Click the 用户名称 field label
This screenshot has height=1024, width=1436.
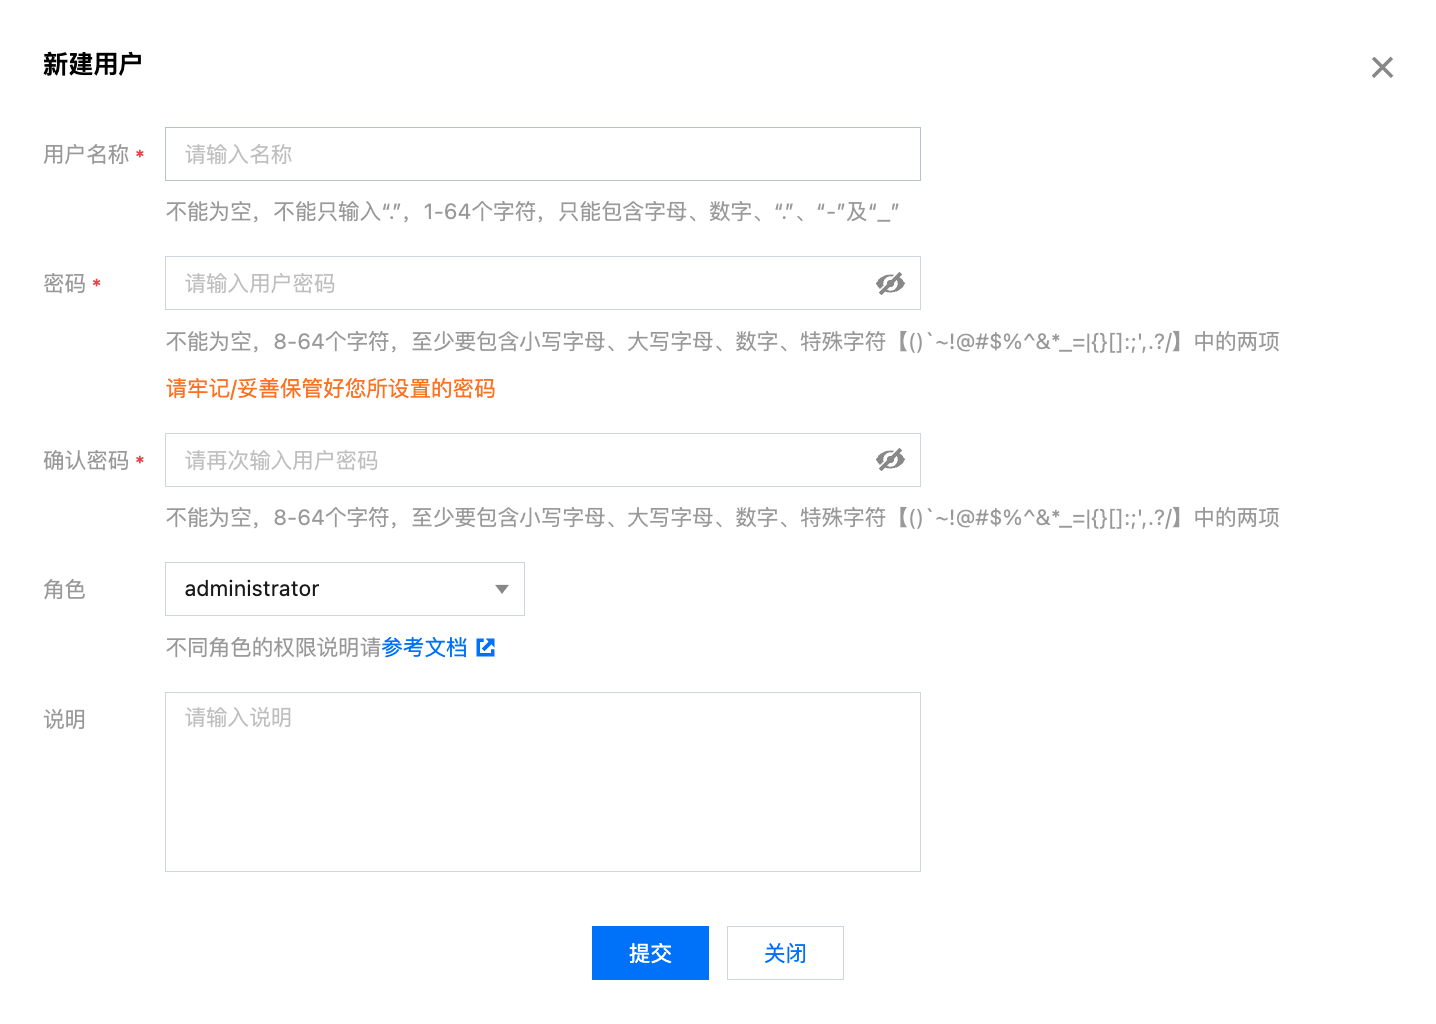pyautogui.click(x=86, y=154)
